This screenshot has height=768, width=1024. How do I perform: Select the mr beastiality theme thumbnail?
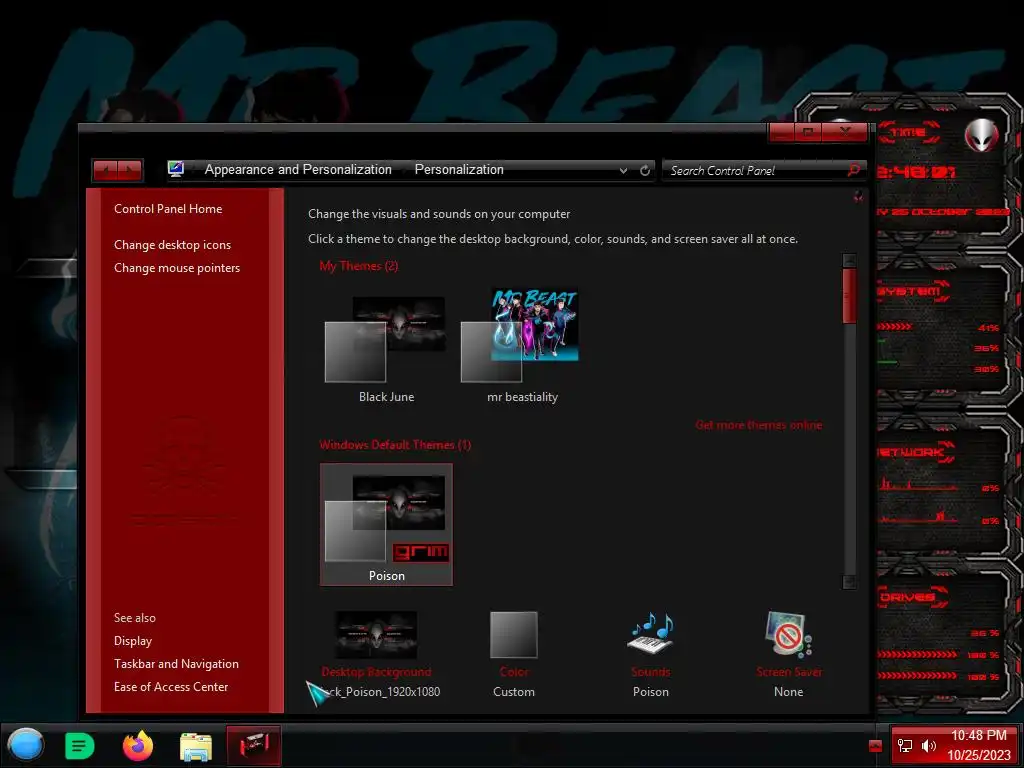click(520, 335)
